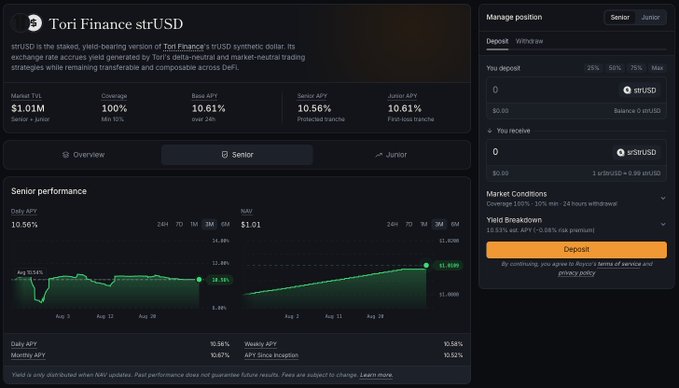This screenshot has height=388, width=679.
Task: Click the APY Since Inception label
Action: (x=272, y=356)
